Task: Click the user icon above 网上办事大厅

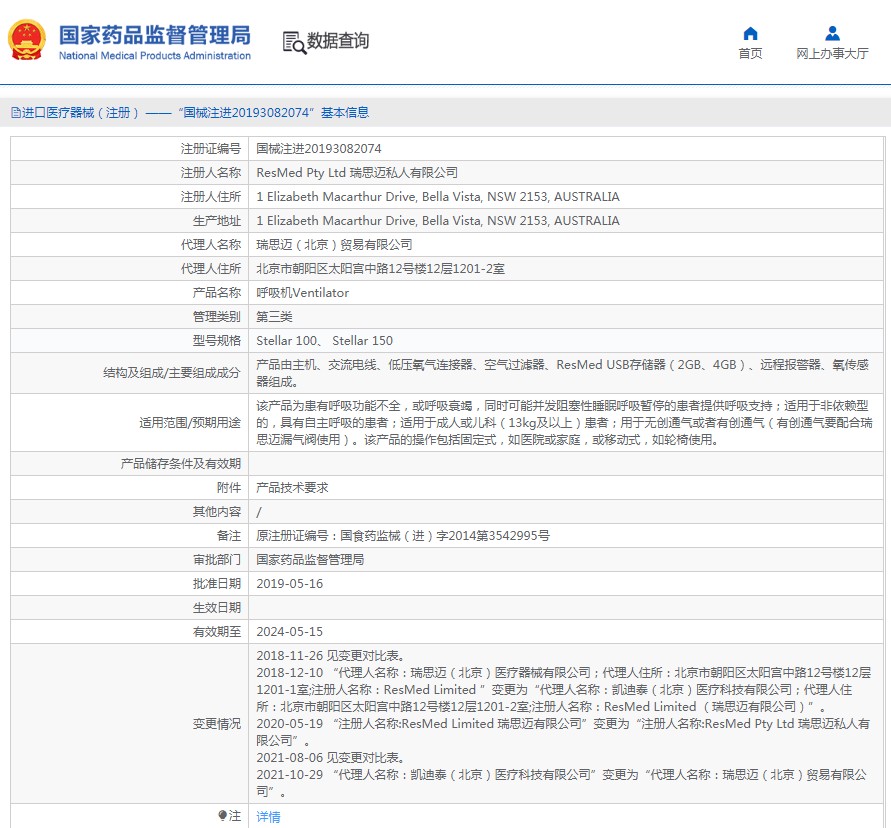Action: point(832,33)
